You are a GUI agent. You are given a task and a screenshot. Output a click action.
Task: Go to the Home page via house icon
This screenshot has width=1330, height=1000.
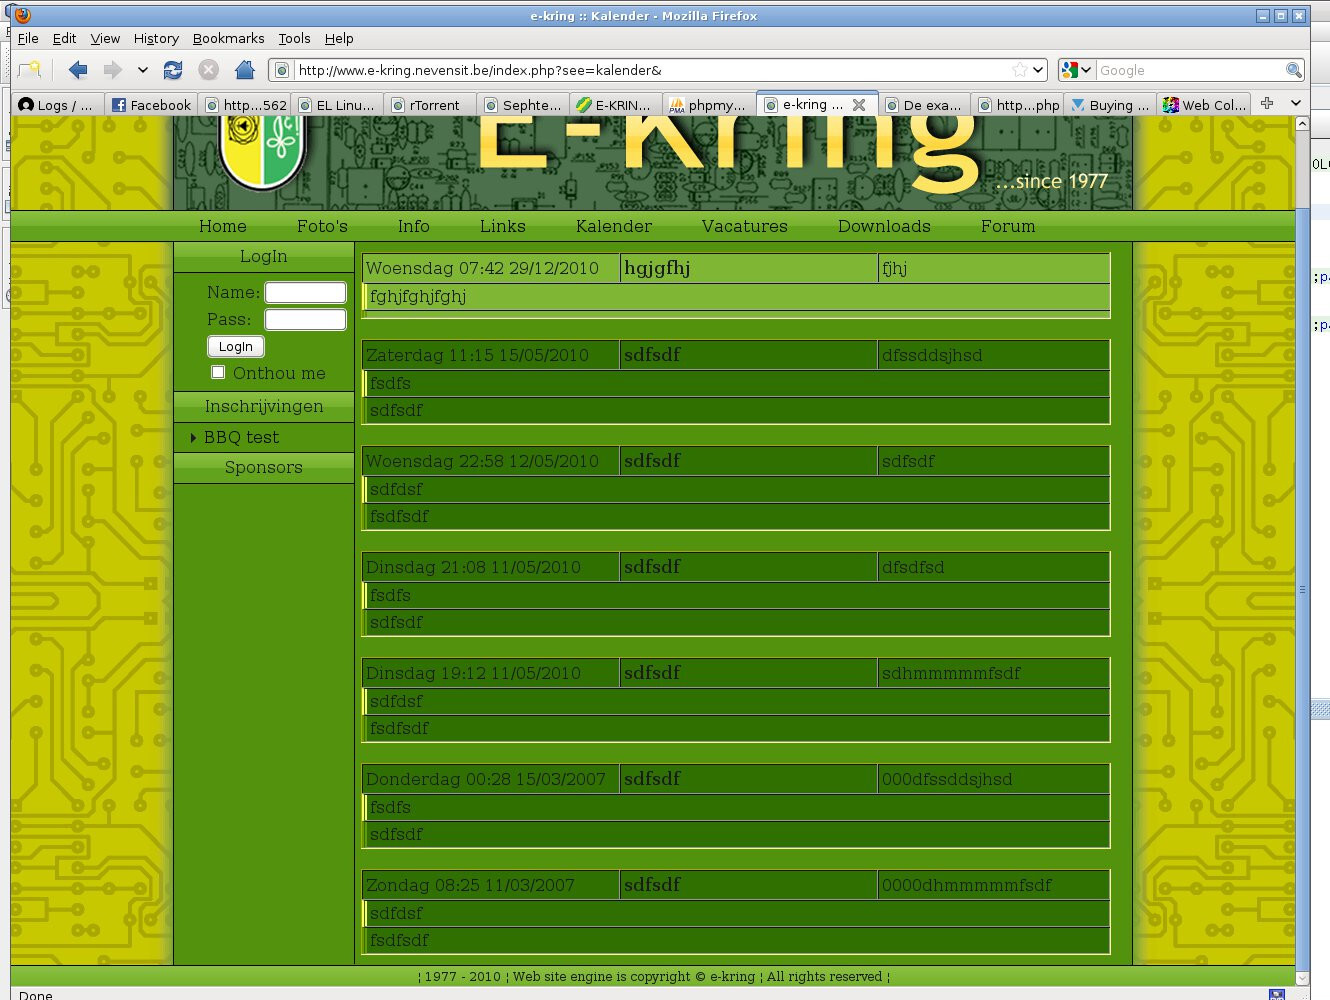pos(244,70)
